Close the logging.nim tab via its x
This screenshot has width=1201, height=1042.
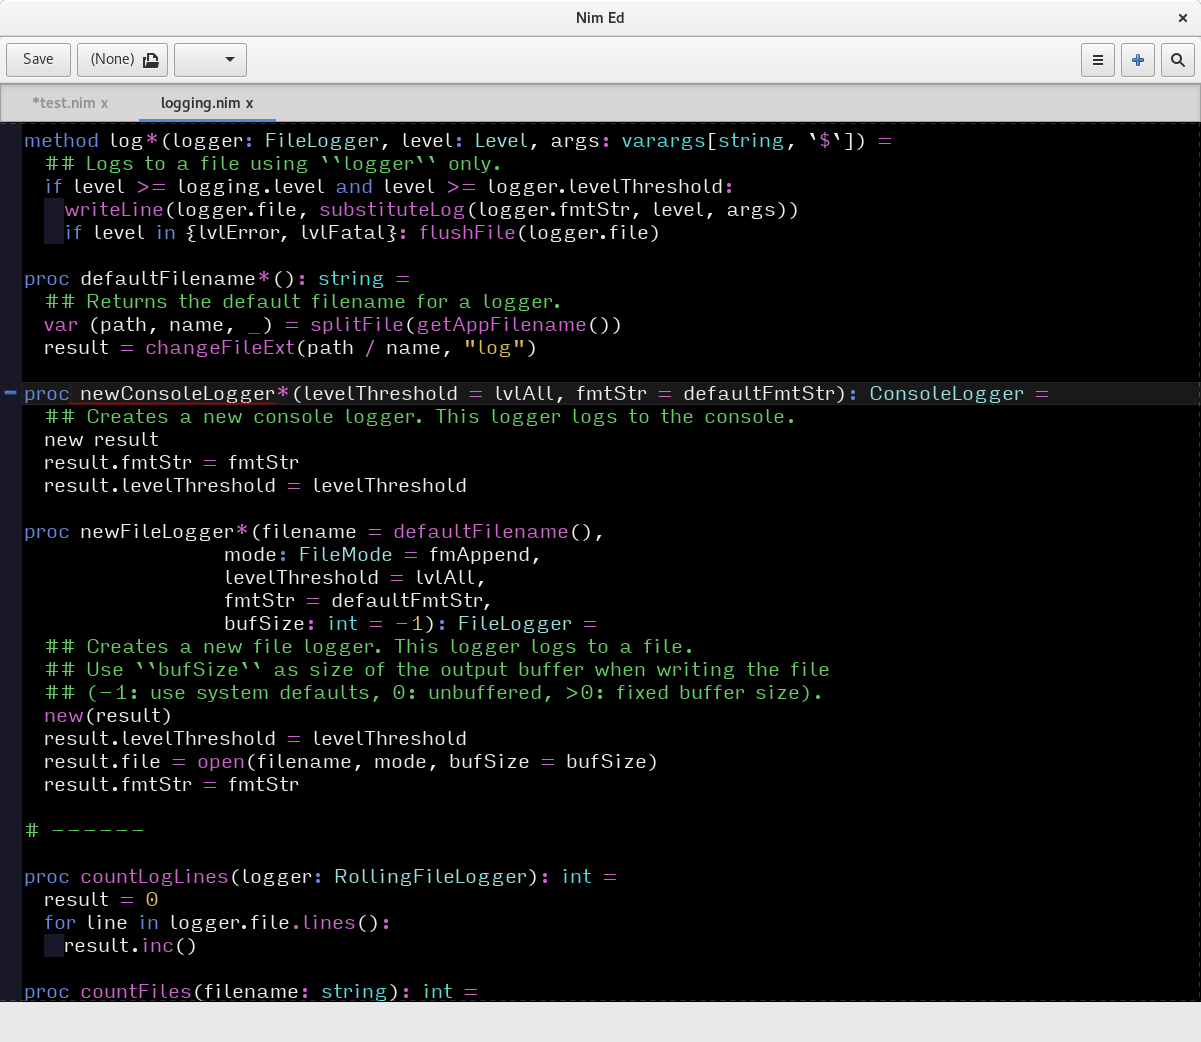coord(249,103)
